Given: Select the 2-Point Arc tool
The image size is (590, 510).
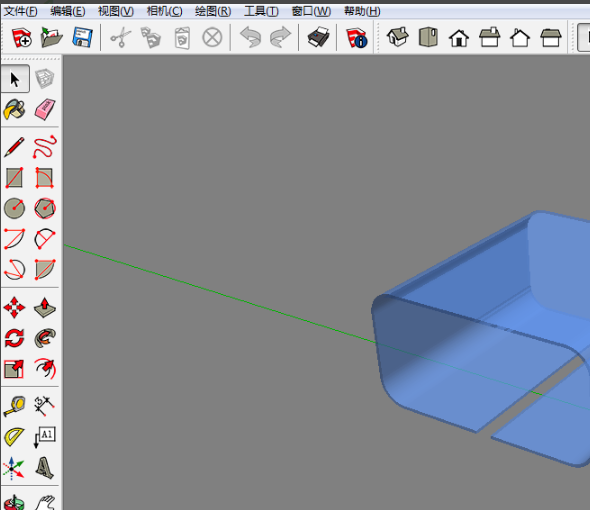Looking at the screenshot, I should click(x=45, y=239).
